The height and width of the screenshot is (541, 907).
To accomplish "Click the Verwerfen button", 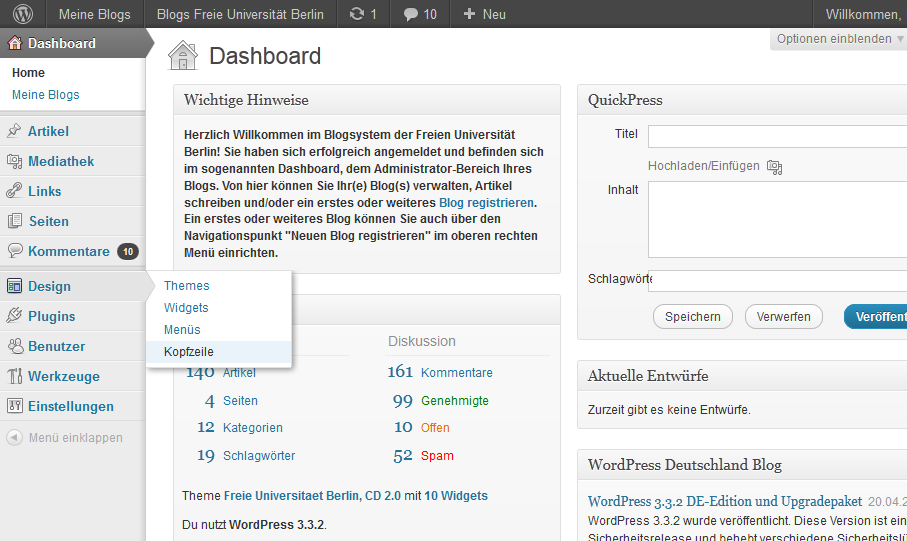I will click(x=784, y=317).
